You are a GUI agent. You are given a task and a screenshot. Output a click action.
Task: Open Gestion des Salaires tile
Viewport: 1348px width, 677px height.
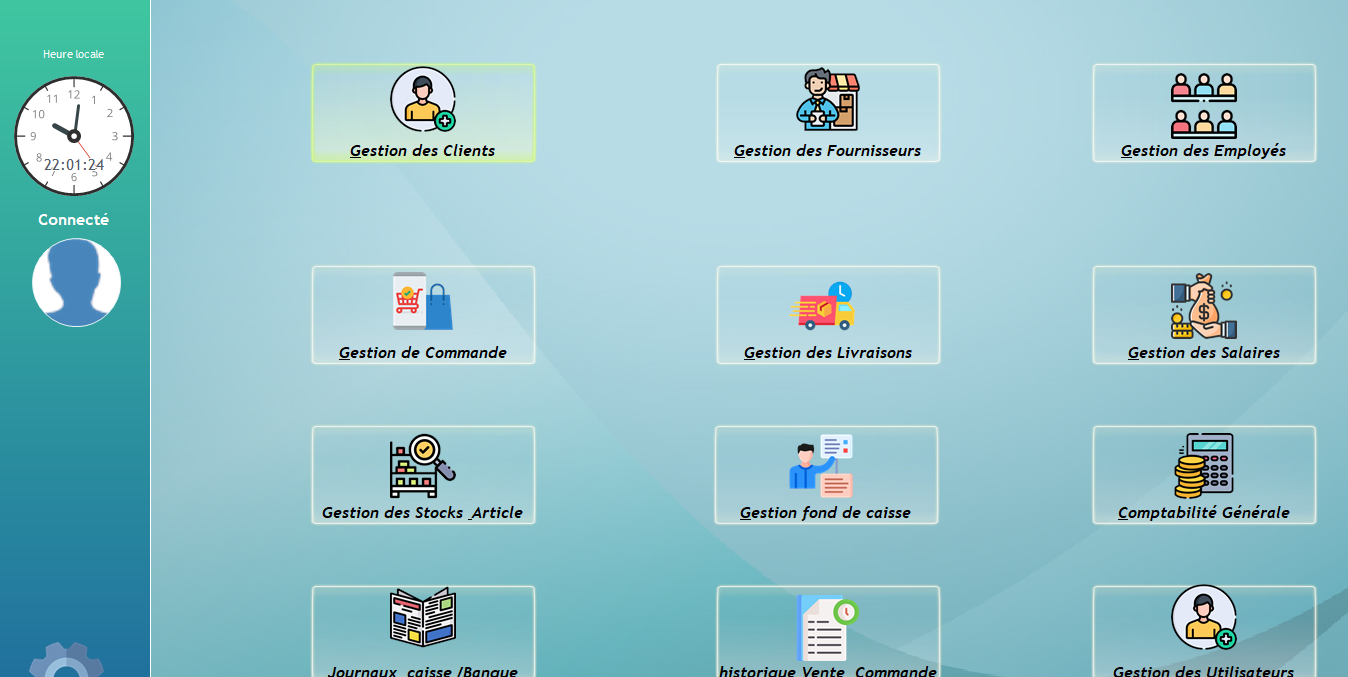click(x=1204, y=315)
